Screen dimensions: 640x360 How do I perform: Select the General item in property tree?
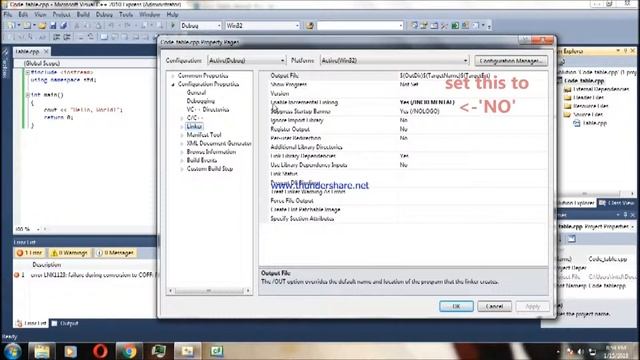(x=196, y=93)
